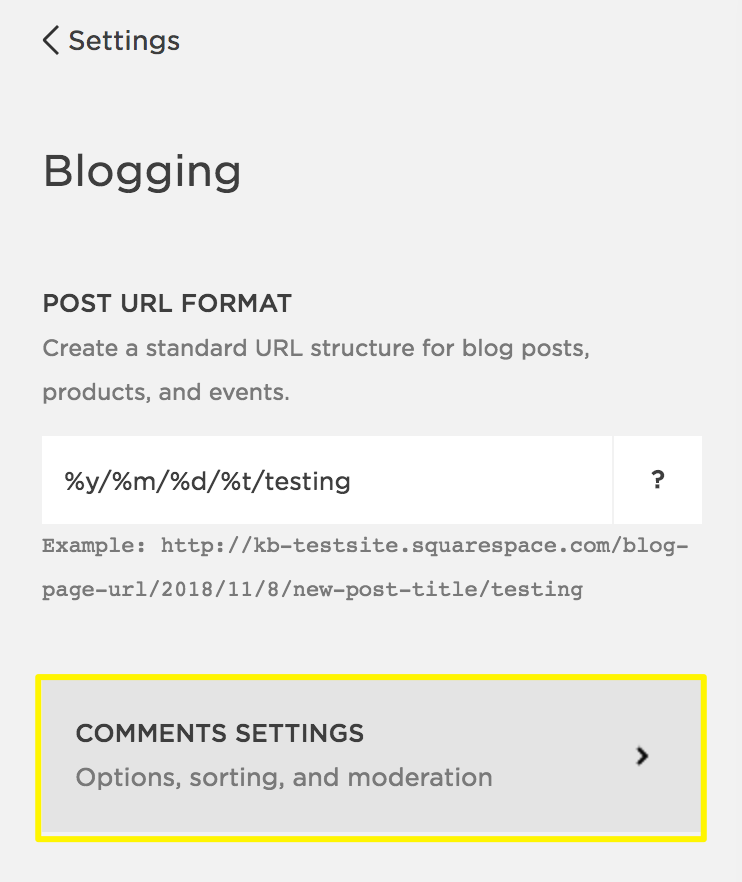Open Comments Settings right arrow chevron

(x=643, y=756)
